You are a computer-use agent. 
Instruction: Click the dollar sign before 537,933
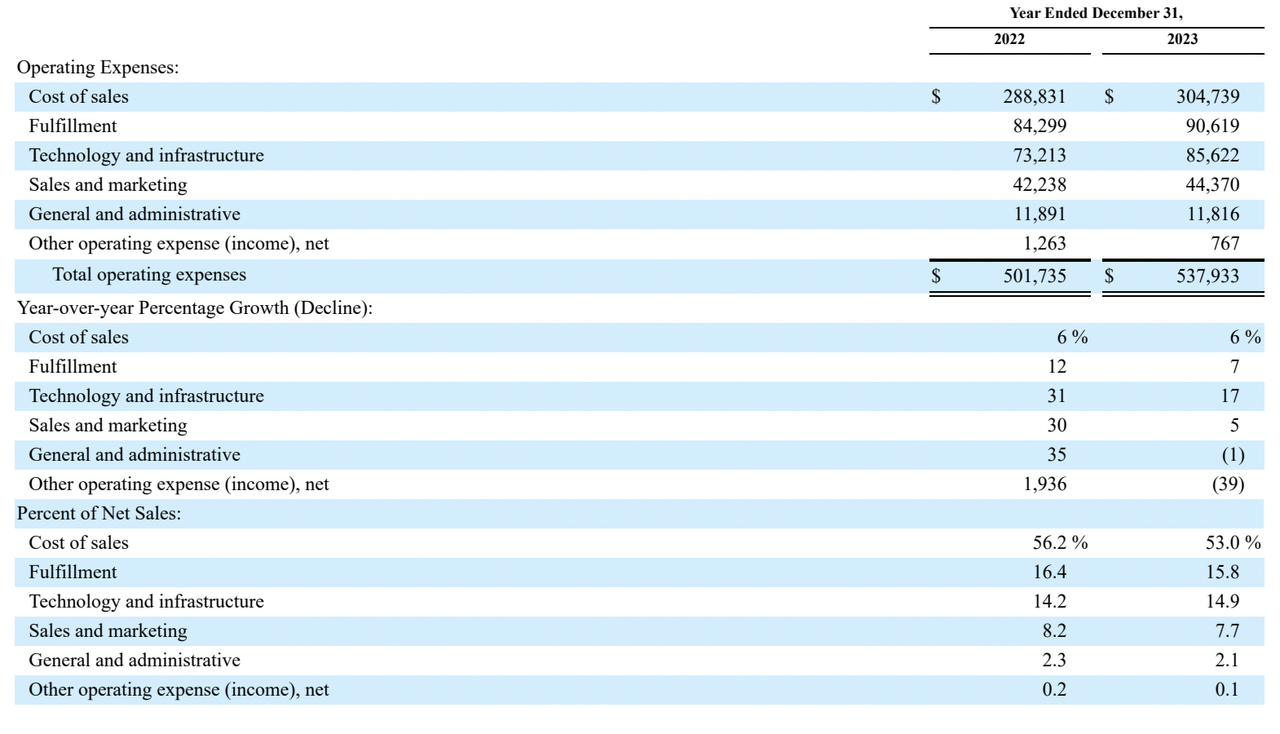click(1109, 275)
